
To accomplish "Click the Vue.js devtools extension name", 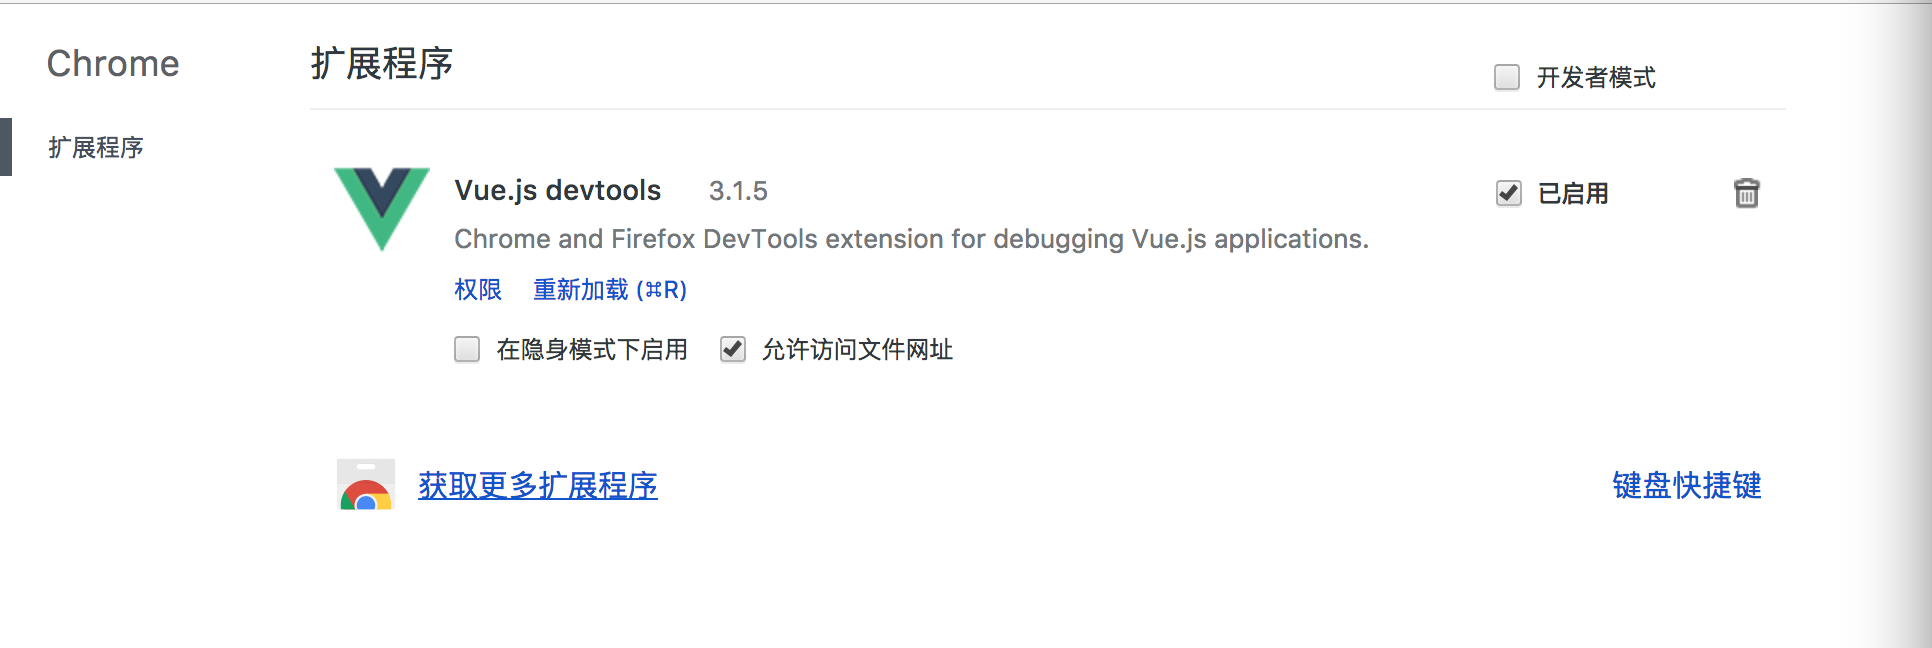I will click(558, 190).
